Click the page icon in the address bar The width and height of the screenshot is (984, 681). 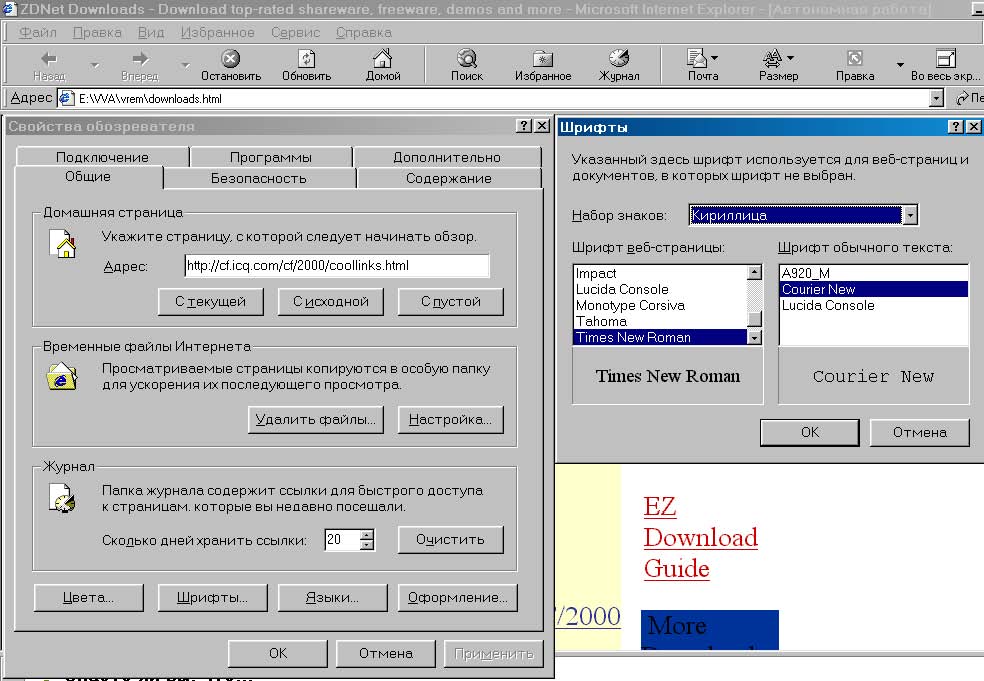(x=66, y=98)
